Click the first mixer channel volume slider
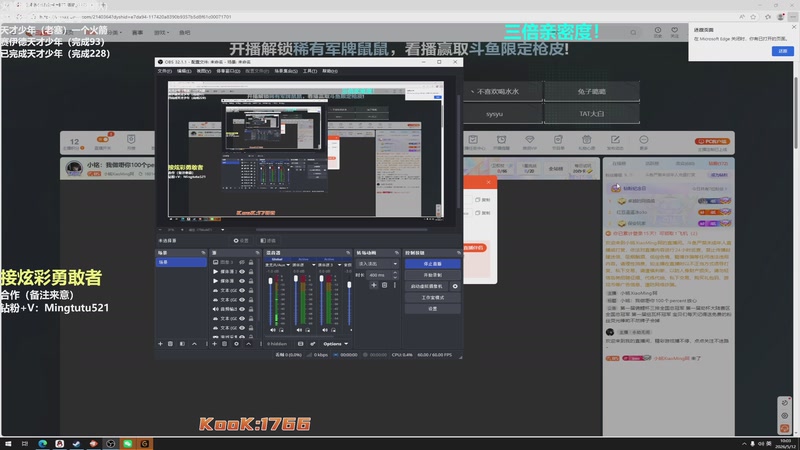Image resolution: width=800 pixels, height=450 pixels. point(270,301)
